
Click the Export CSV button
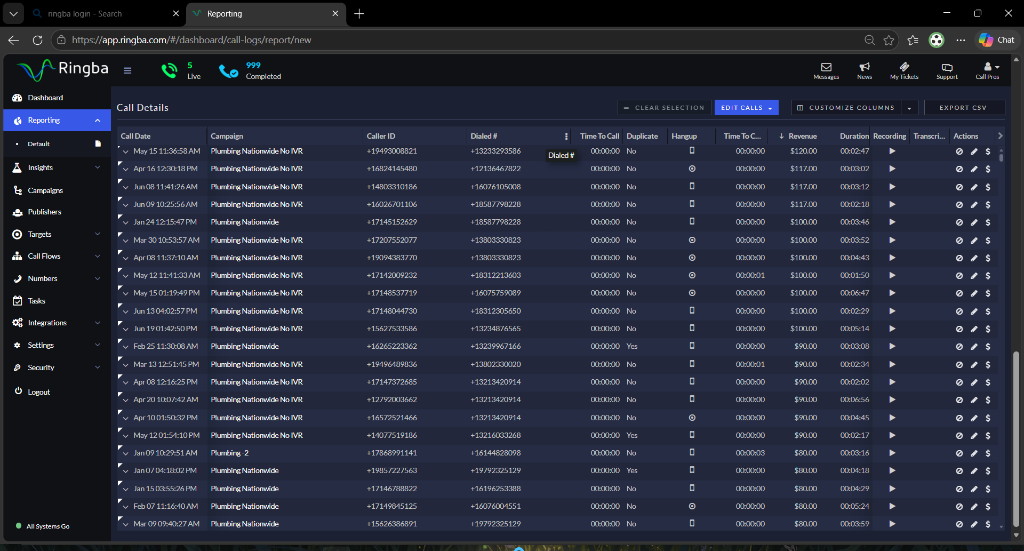click(x=963, y=108)
